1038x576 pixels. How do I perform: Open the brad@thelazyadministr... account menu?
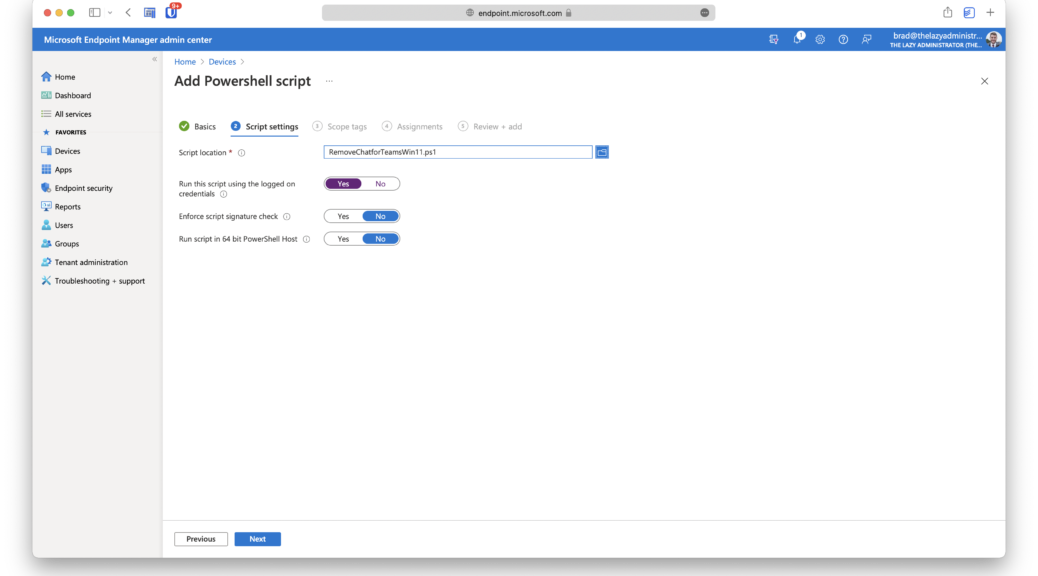pos(936,40)
